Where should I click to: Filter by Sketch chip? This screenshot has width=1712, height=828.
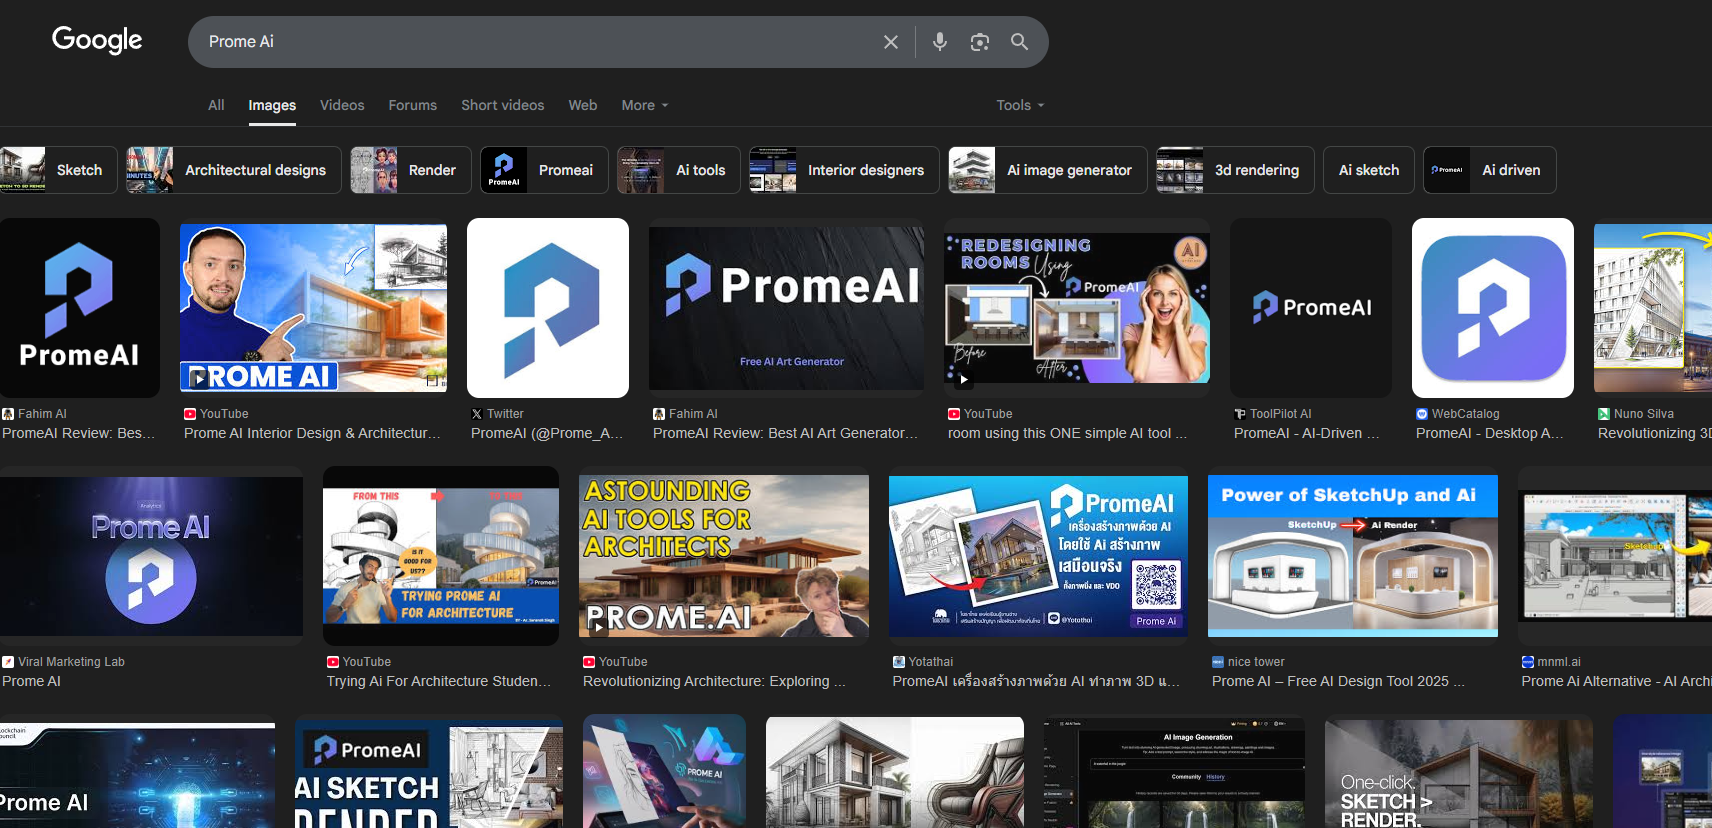[x=59, y=170]
